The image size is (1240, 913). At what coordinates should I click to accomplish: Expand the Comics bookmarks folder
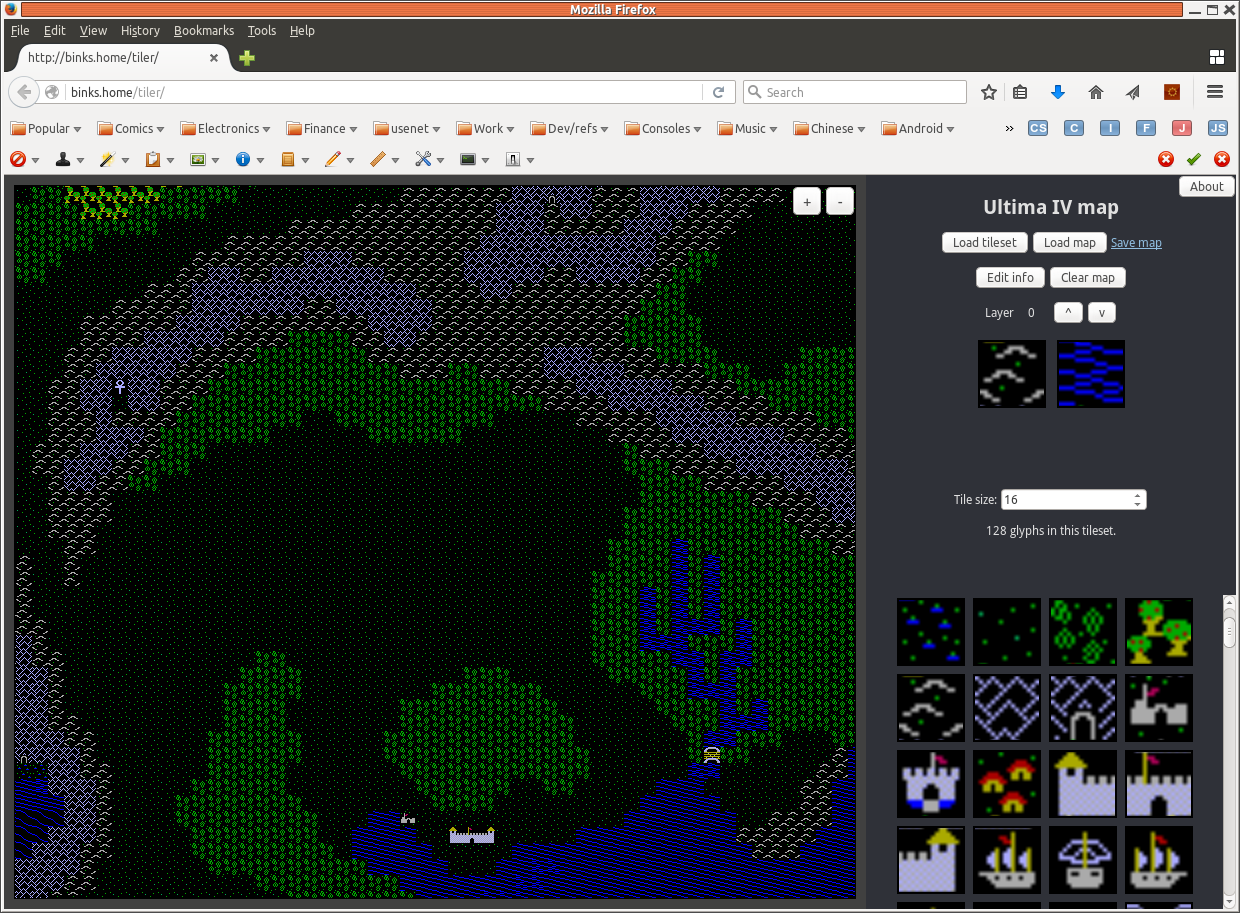tap(132, 128)
